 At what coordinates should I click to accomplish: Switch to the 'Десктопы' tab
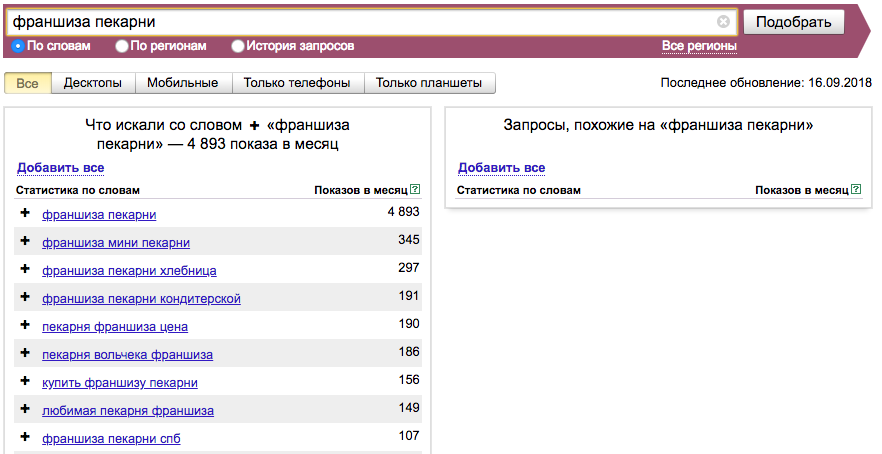click(93, 83)
